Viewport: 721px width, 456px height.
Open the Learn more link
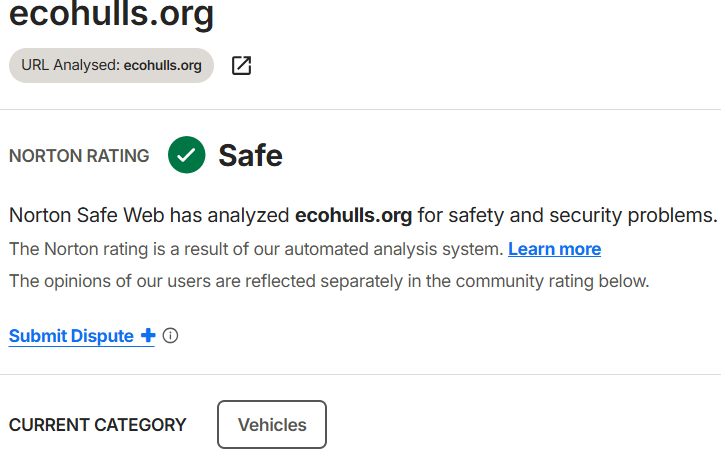555,249
